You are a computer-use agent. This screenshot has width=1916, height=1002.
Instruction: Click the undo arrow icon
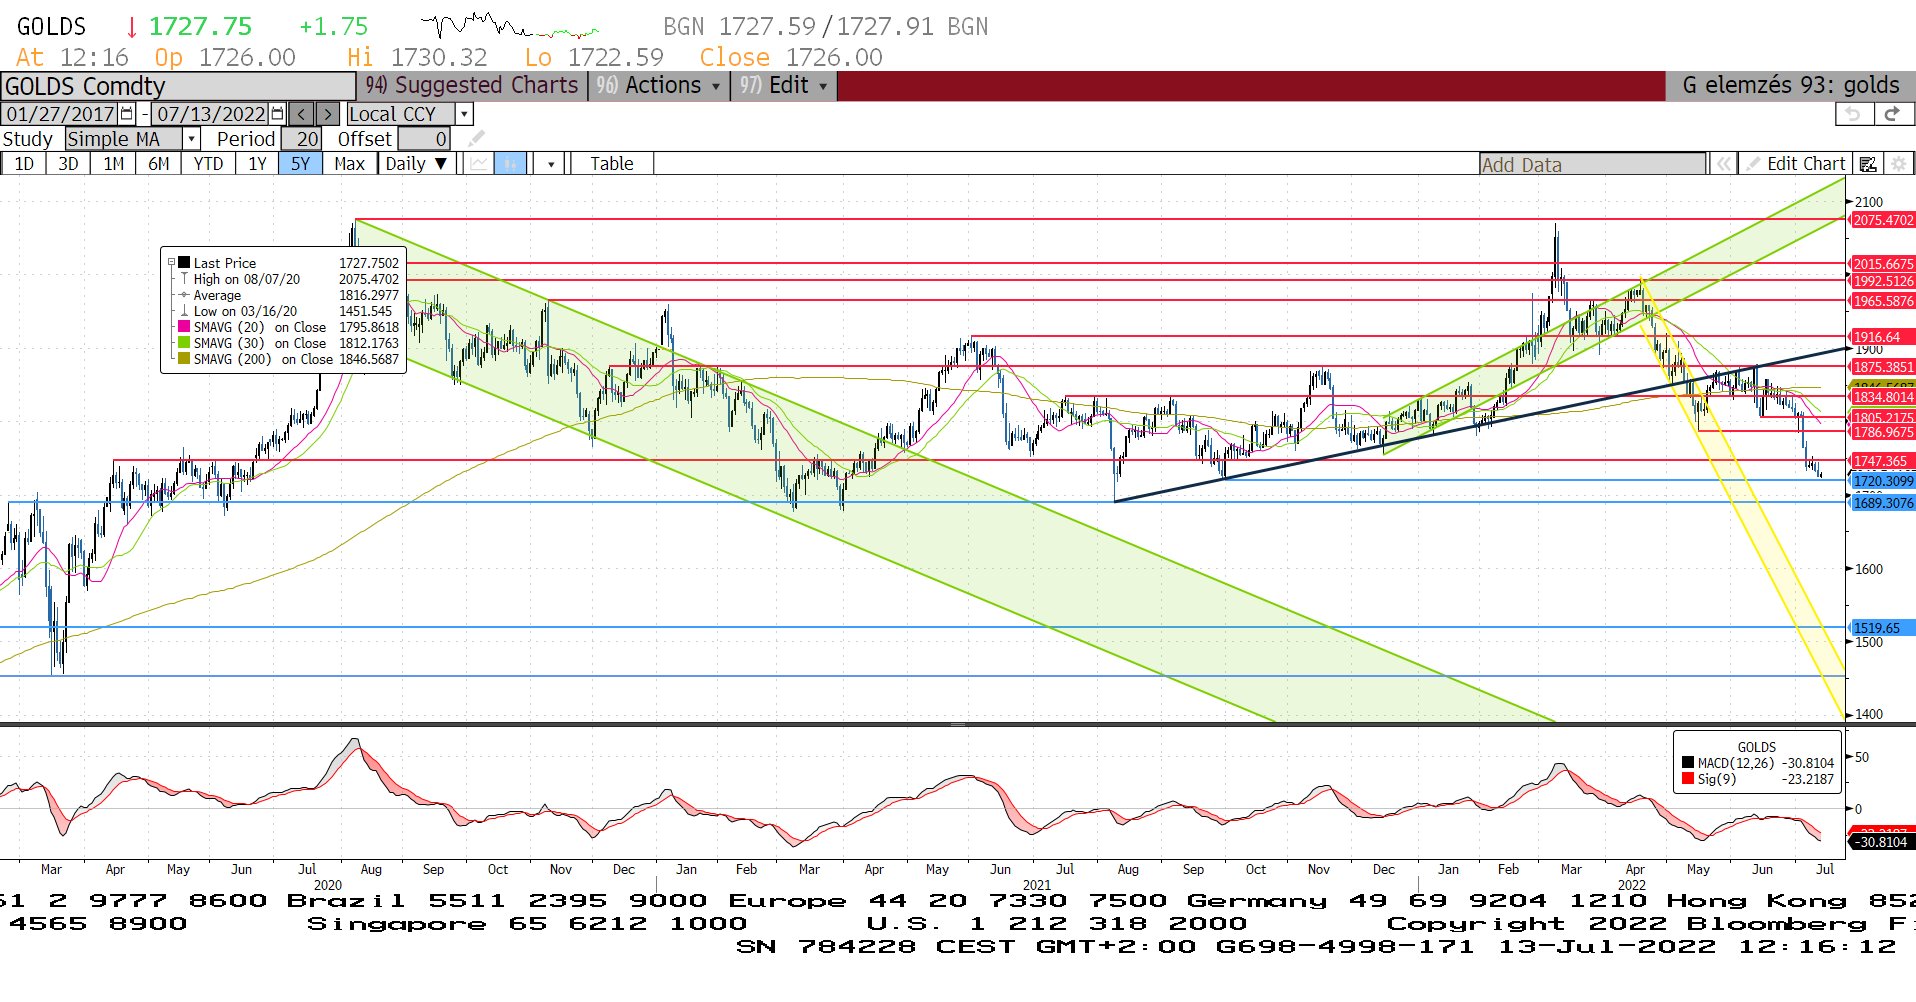(x=1853, y=114)
